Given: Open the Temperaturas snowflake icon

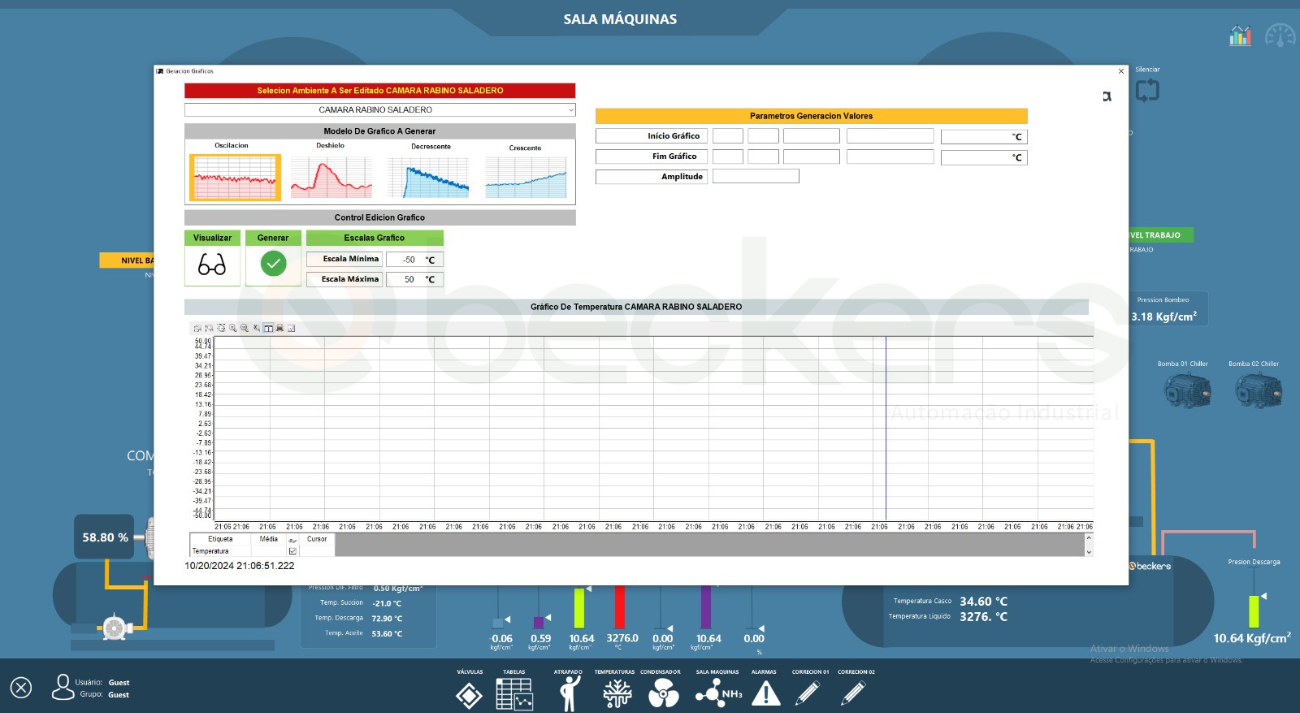Looking at the screenshot, I should click(617, 693).
